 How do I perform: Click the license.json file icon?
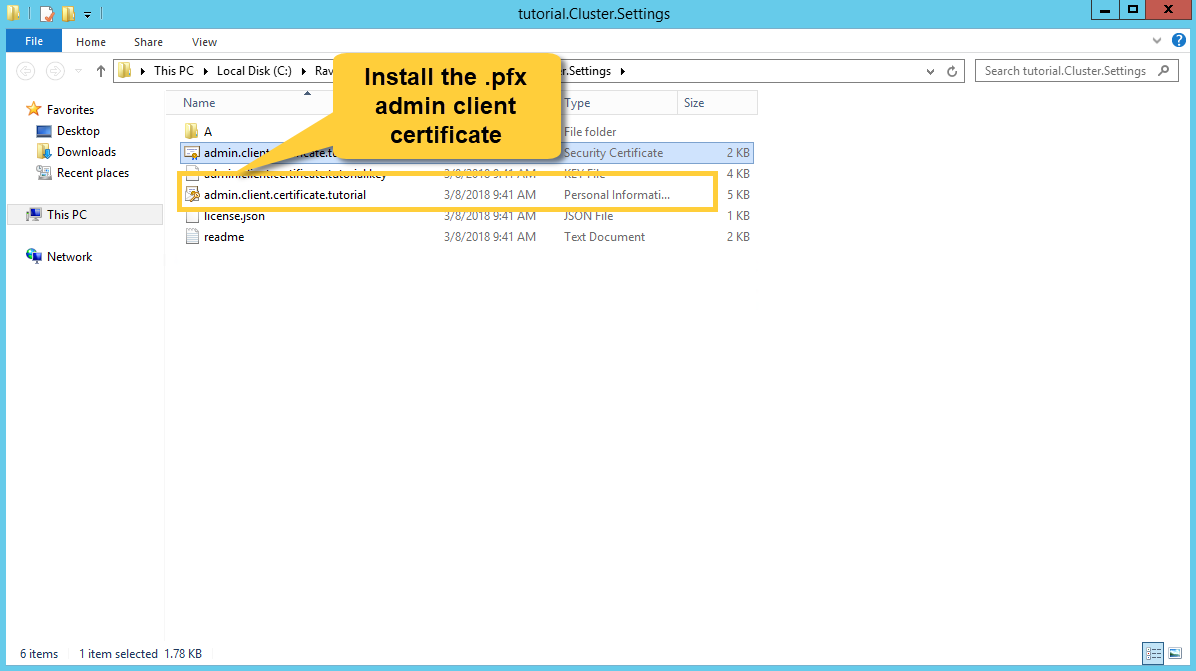pos(192,216)
